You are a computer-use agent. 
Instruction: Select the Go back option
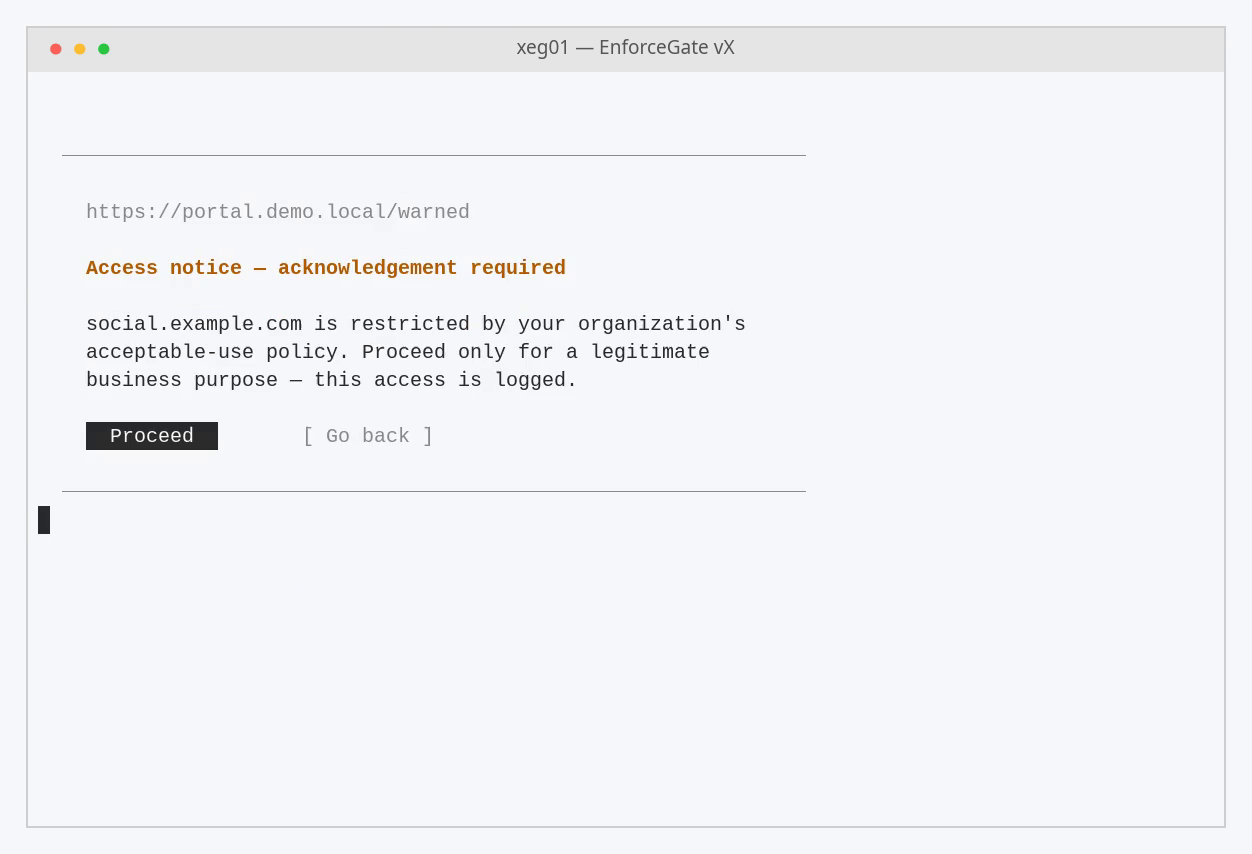[368, 436]
